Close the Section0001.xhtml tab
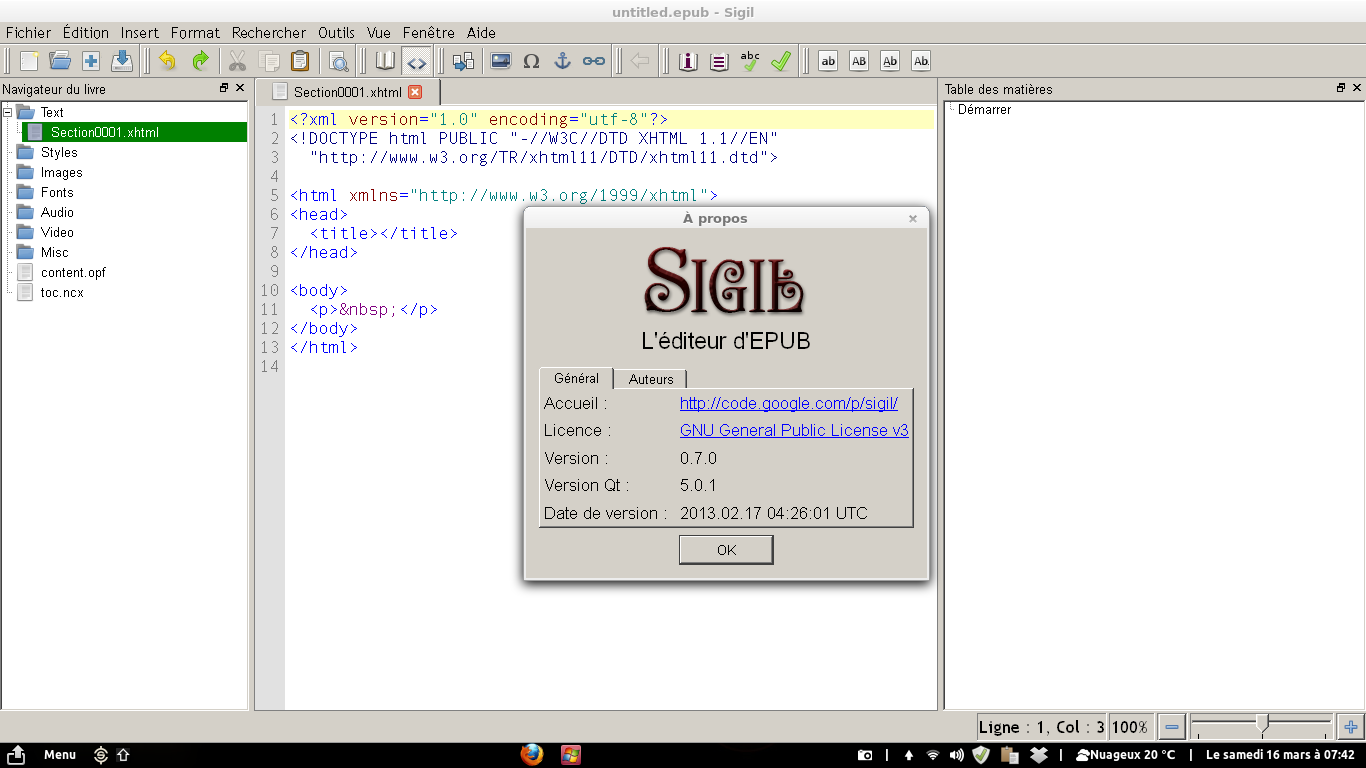The height and width of the screenshot is (768, 1366). coord(415,92)
